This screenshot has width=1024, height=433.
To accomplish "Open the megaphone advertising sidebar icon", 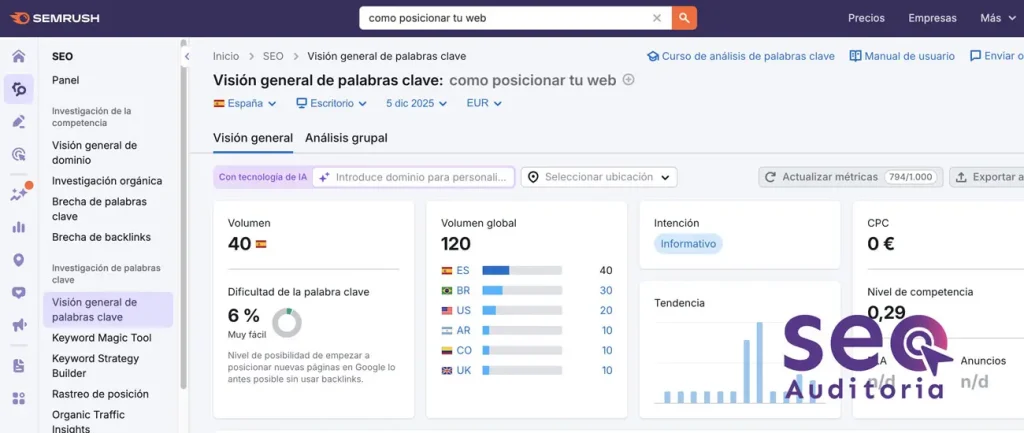I will 18,325.
